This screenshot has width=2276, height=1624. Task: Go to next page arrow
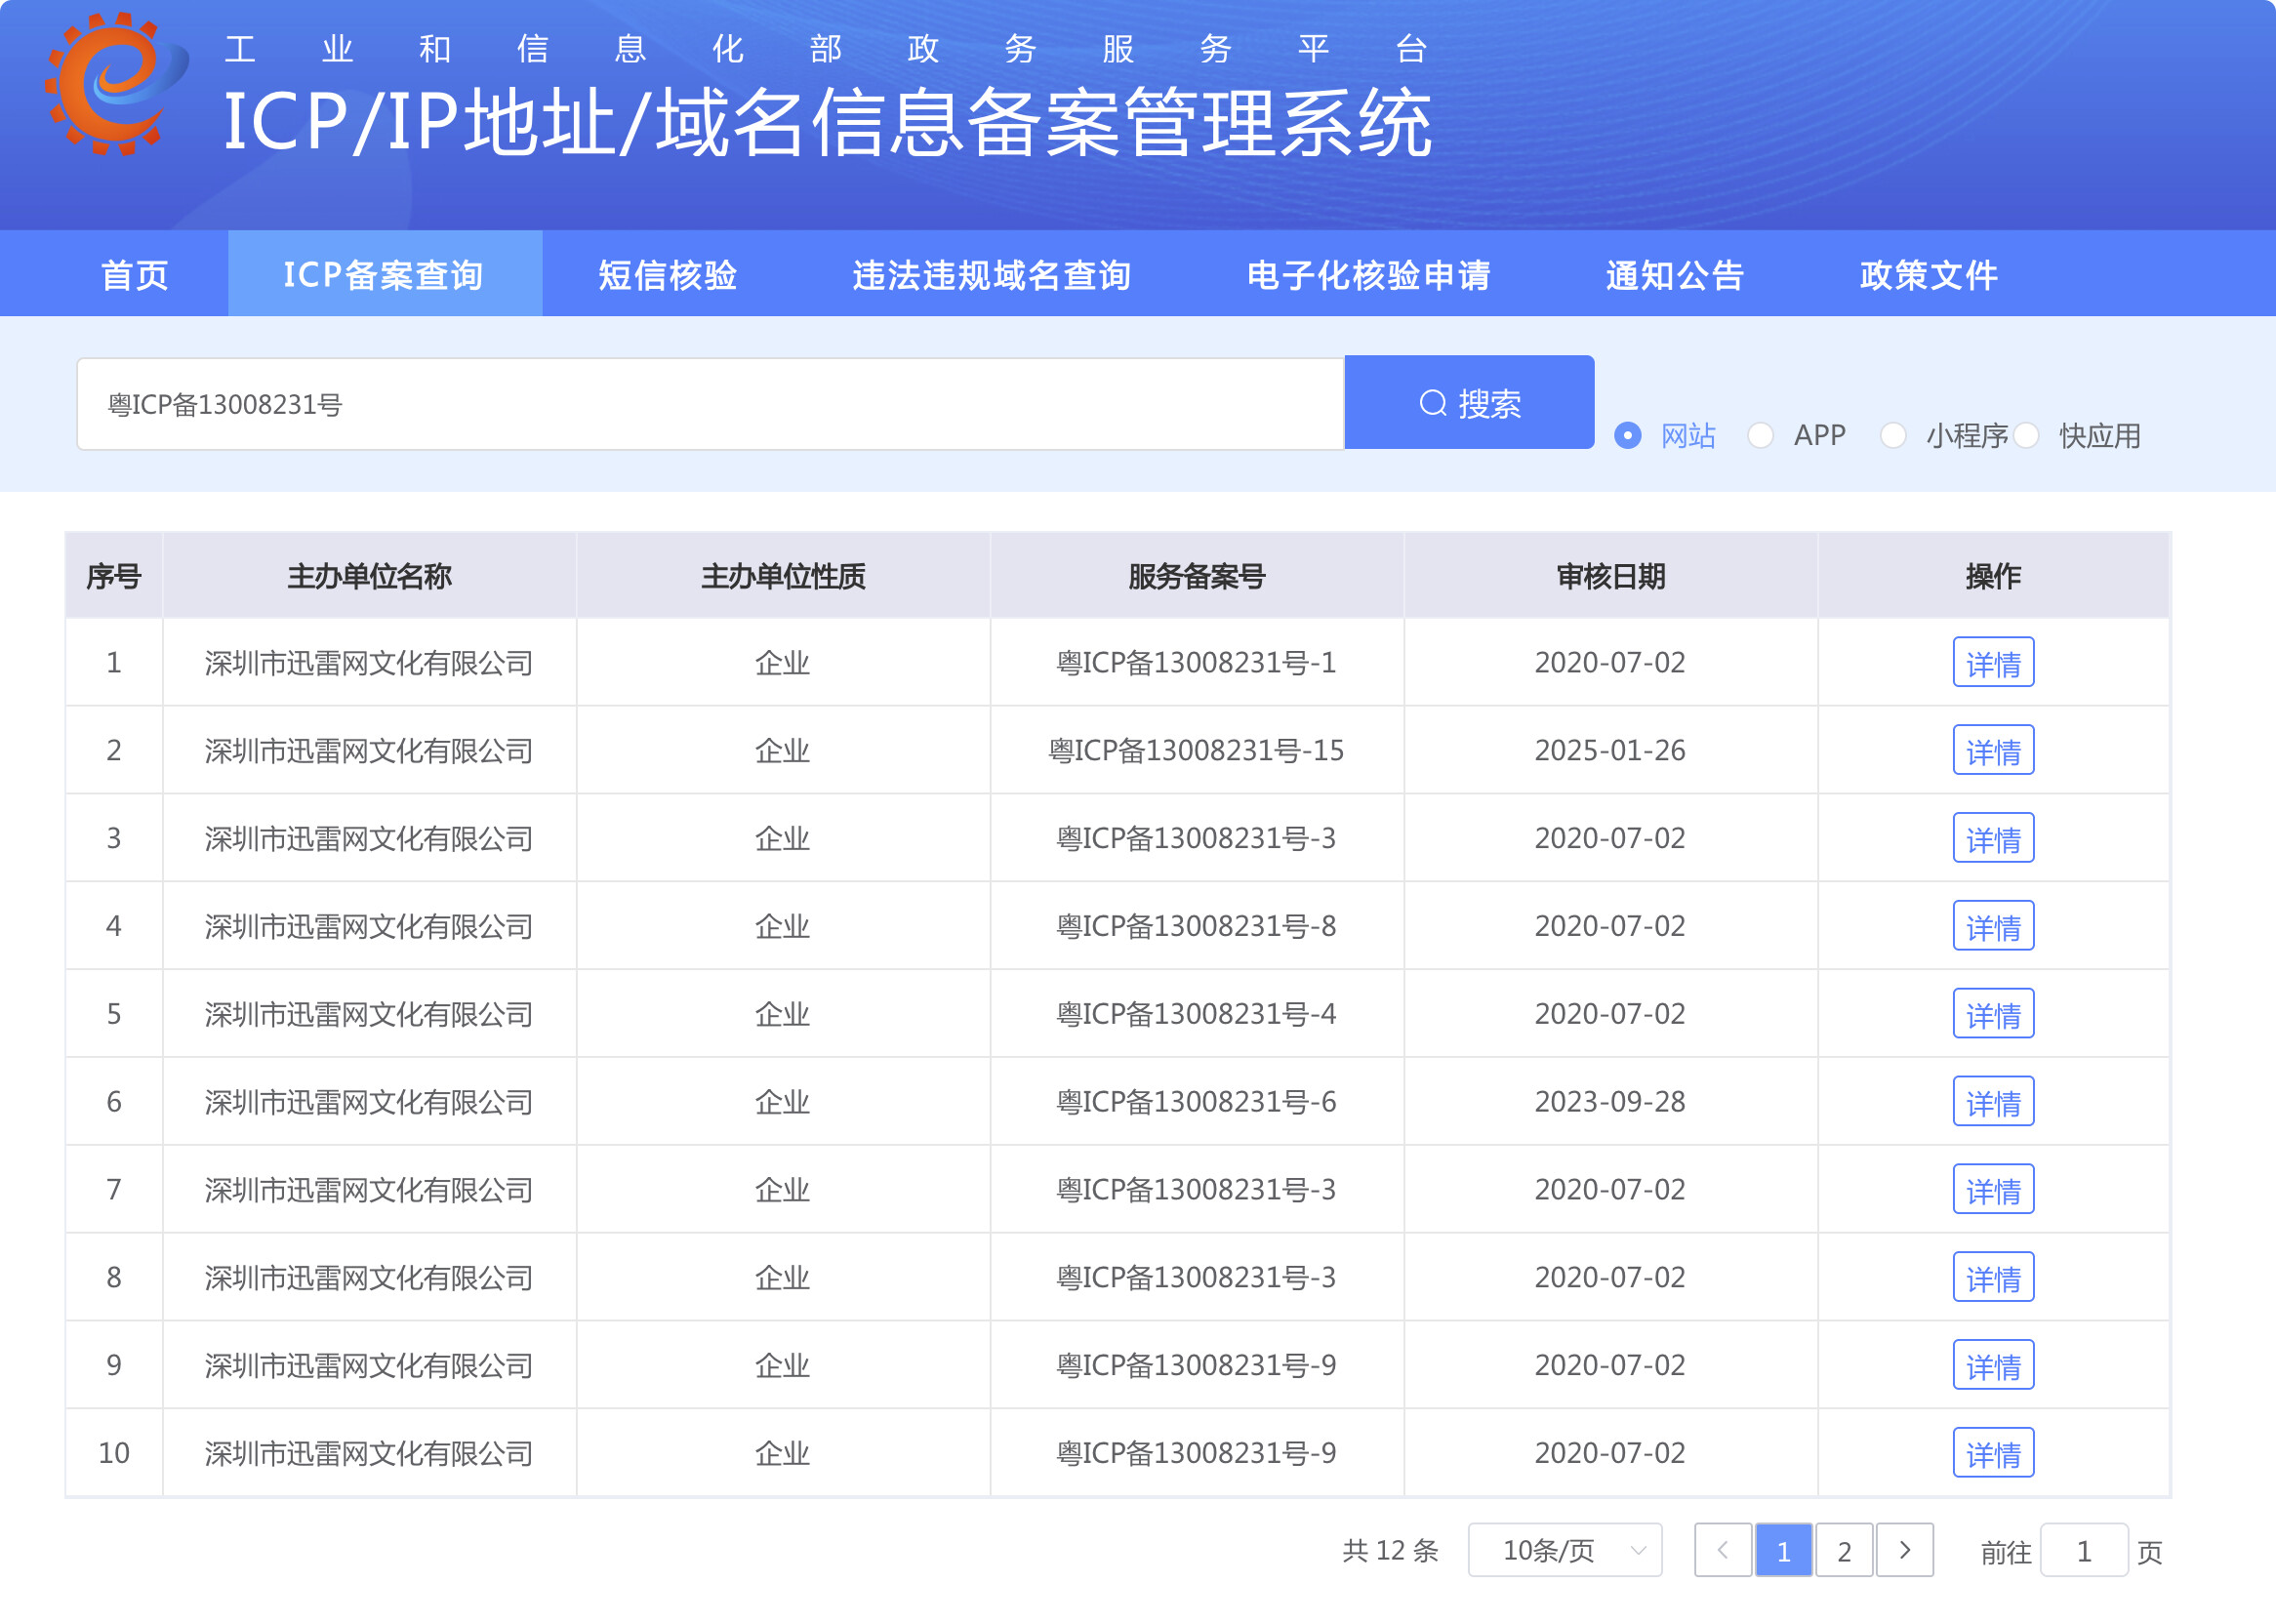click(1904, 1550)
